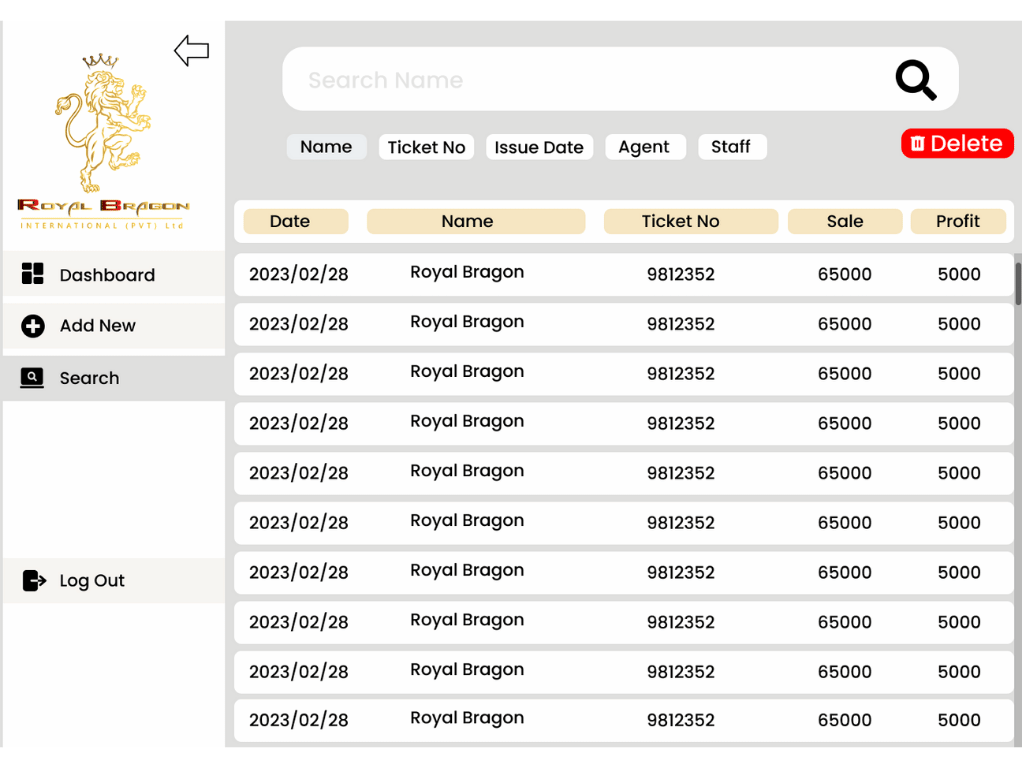The height and width of the screenshot is (768, 1024).
Task: Select the Issue Date search filter
Action: [x=539, y=147]
